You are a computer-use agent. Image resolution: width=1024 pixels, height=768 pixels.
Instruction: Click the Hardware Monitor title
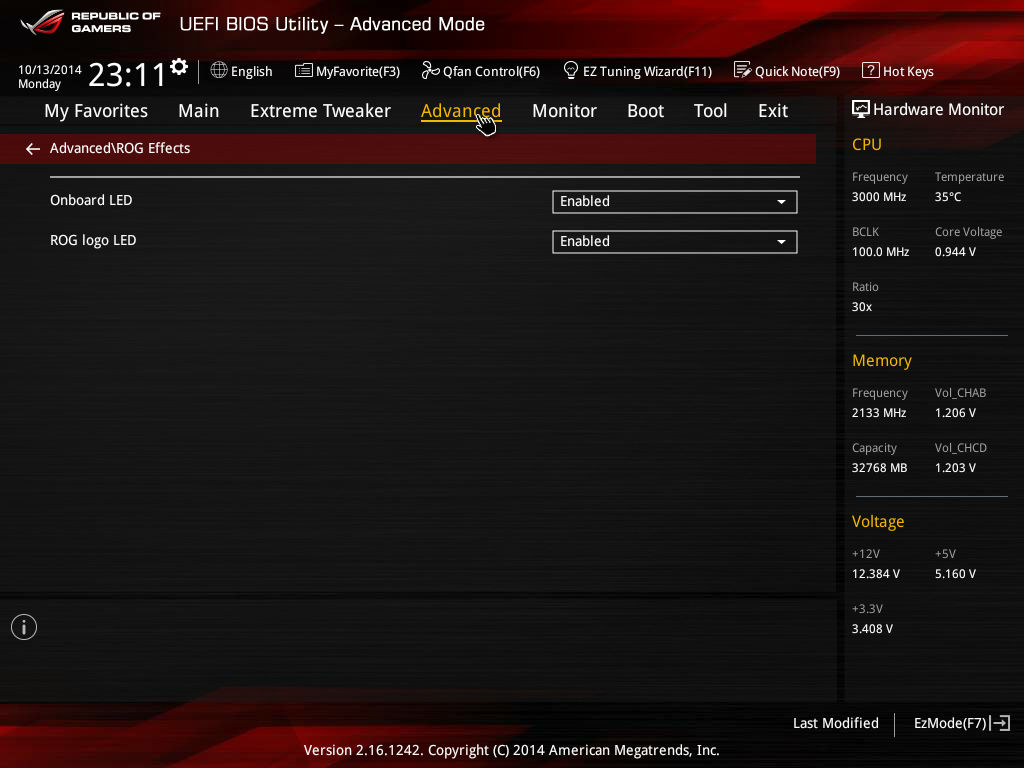[x=938, y=110]
